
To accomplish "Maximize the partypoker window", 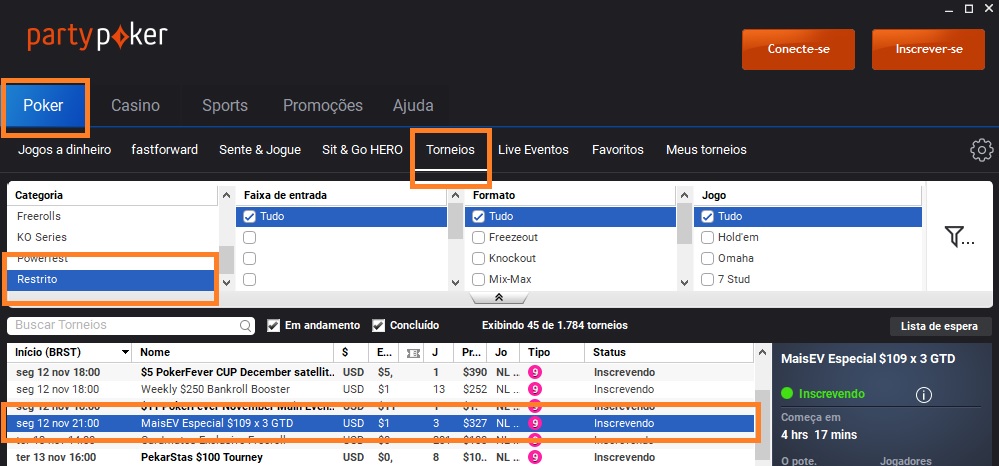I will click(x=968, y=8).
